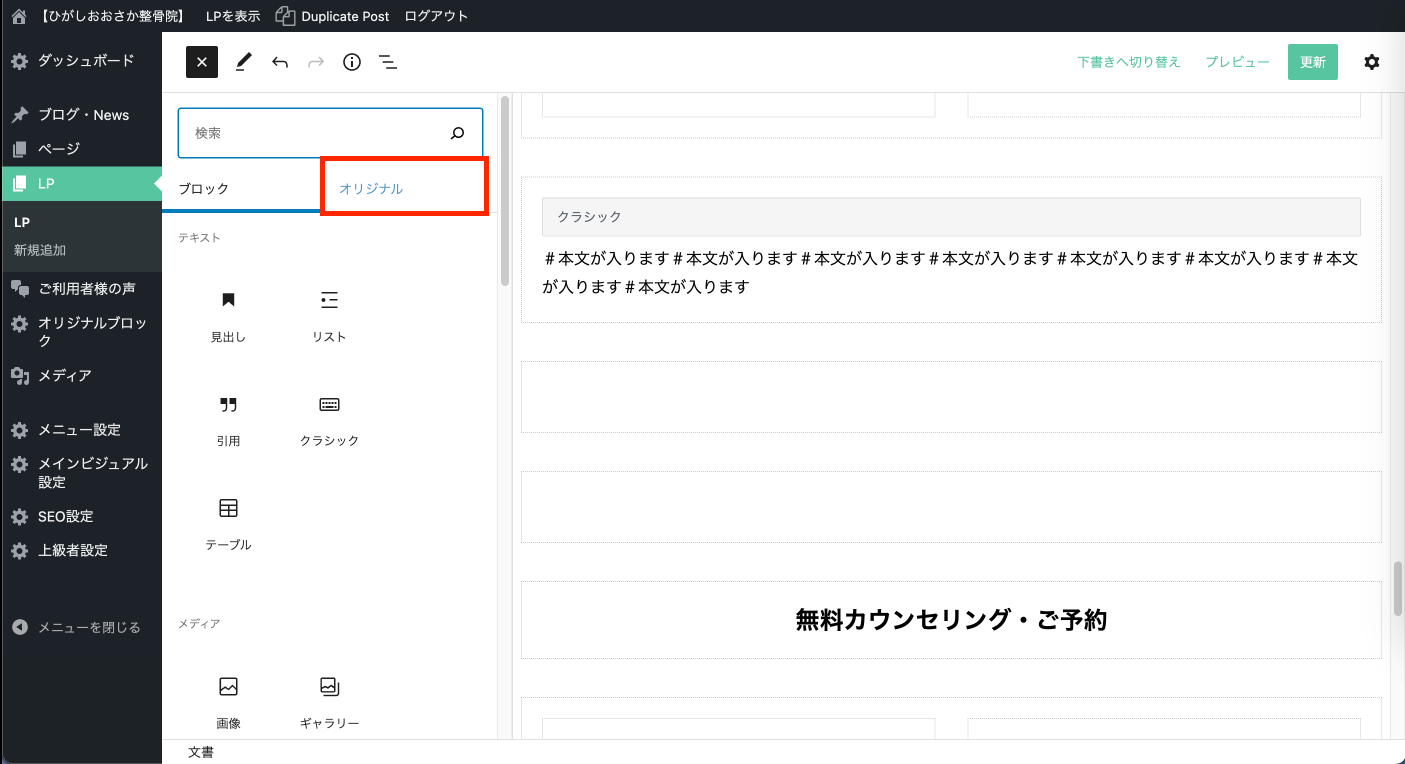Insert a 見出し heading block
This screenshot has width=1405, height=764.
228,315
